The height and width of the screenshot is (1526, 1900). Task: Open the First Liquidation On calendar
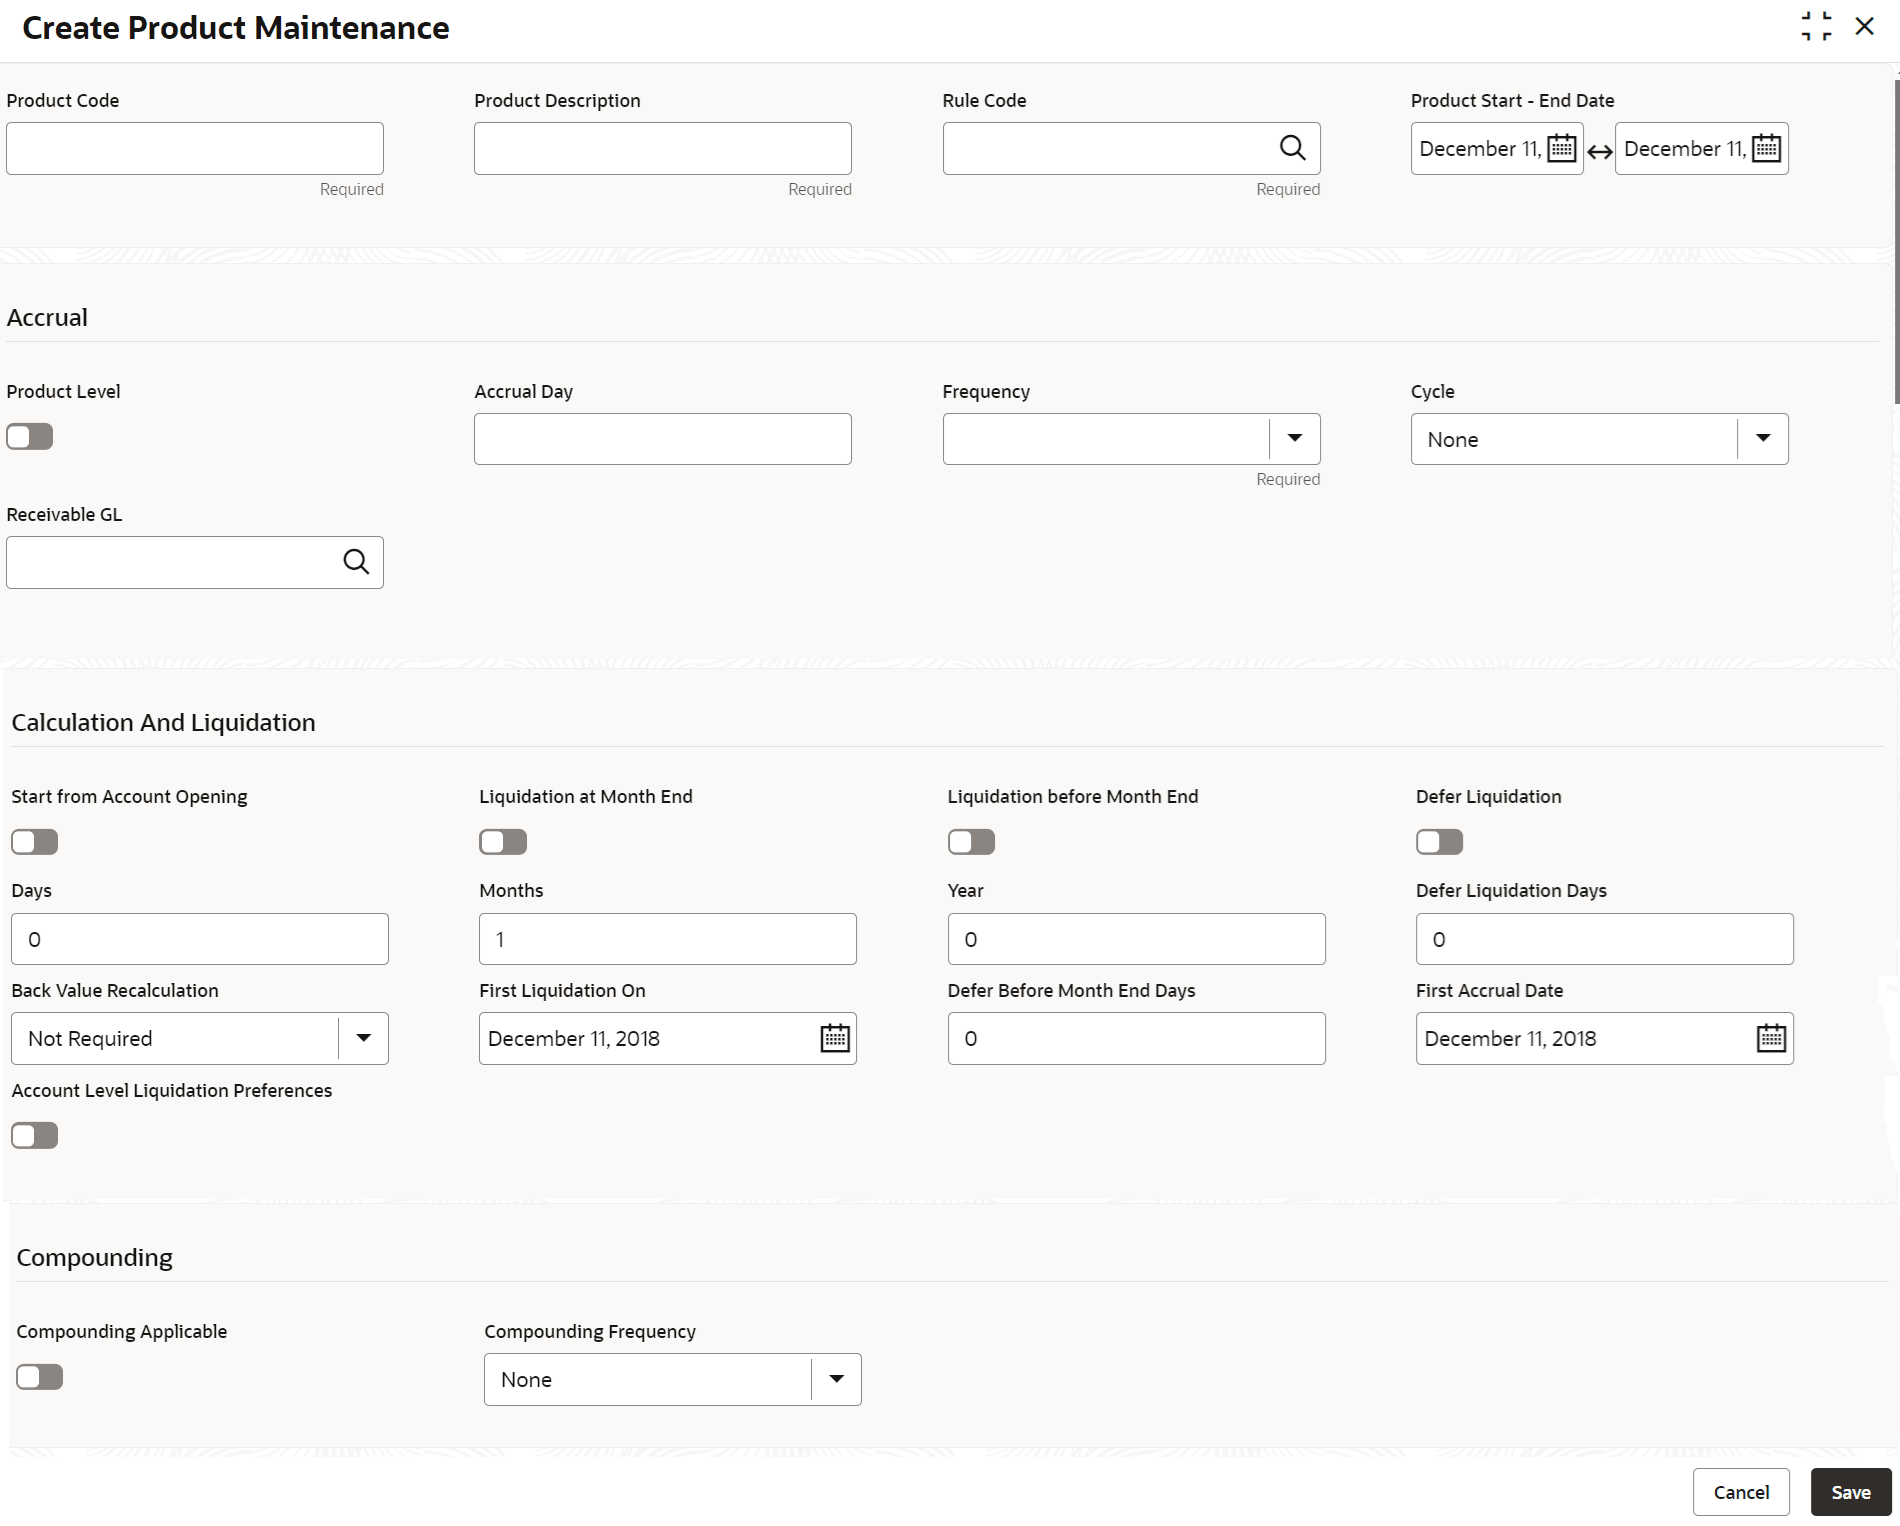(834, 1038)
